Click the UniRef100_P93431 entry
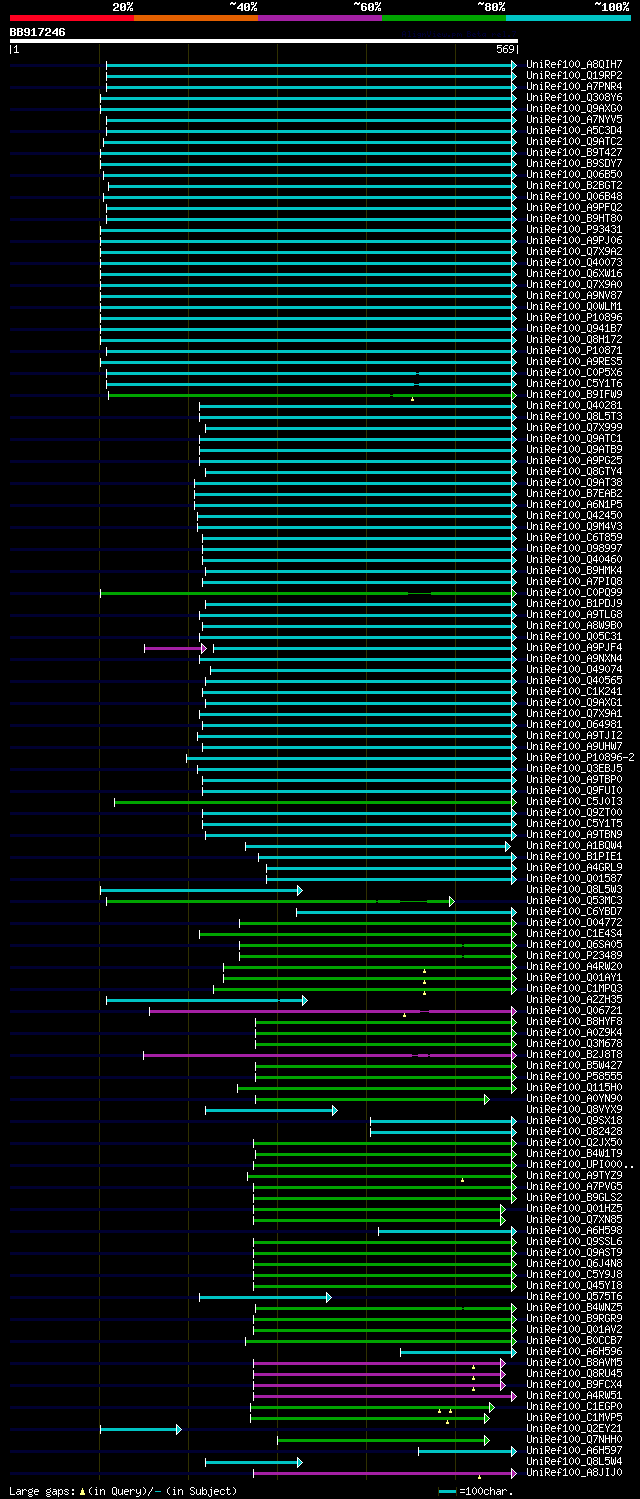 coord(574,229)
